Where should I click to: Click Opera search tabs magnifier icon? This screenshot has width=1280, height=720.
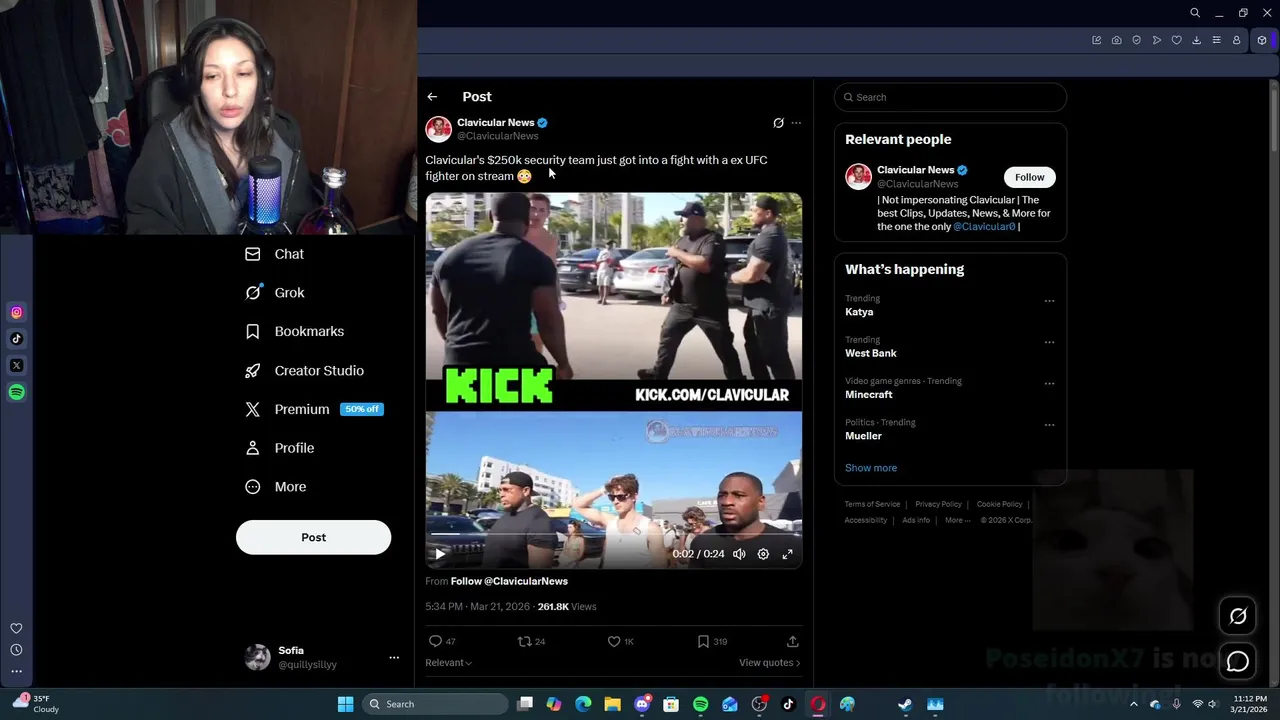[1194, 13]
